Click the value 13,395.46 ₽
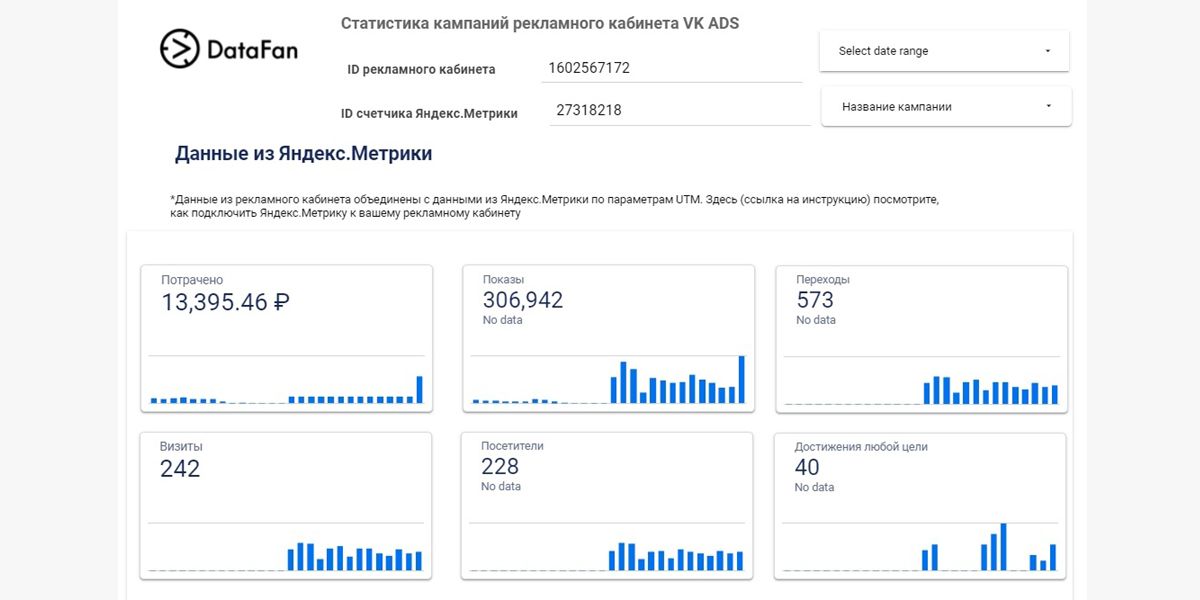The image size is (1200, 600). click(x=226, y=302)
